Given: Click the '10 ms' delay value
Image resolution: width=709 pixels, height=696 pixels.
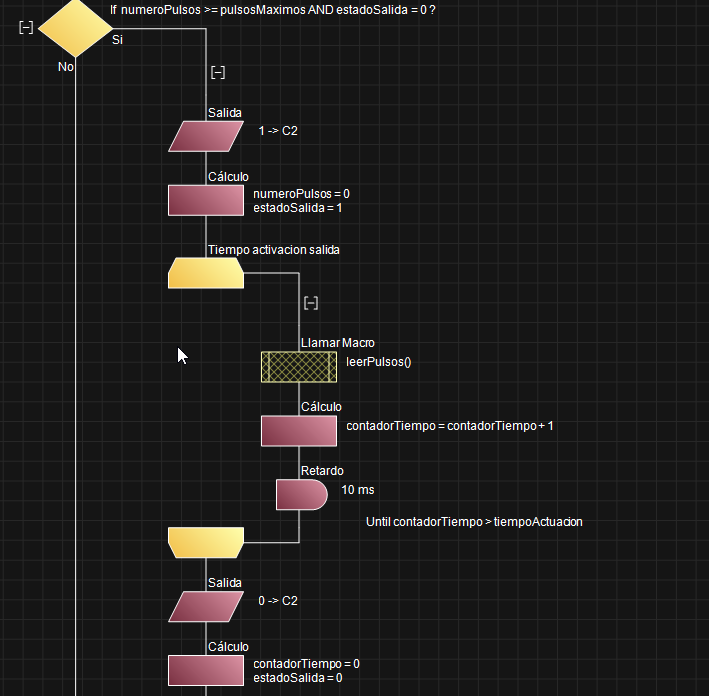Looking at the screenshot, I should pyautogui.click(x=358, y=490).
